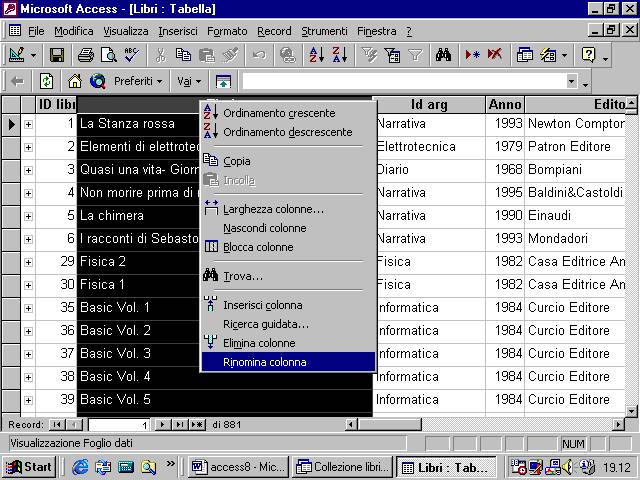Click the Cut scissors icon
The height and width of the screenshot is (480, 640).
pyautogui.click(x=160, y=55)
